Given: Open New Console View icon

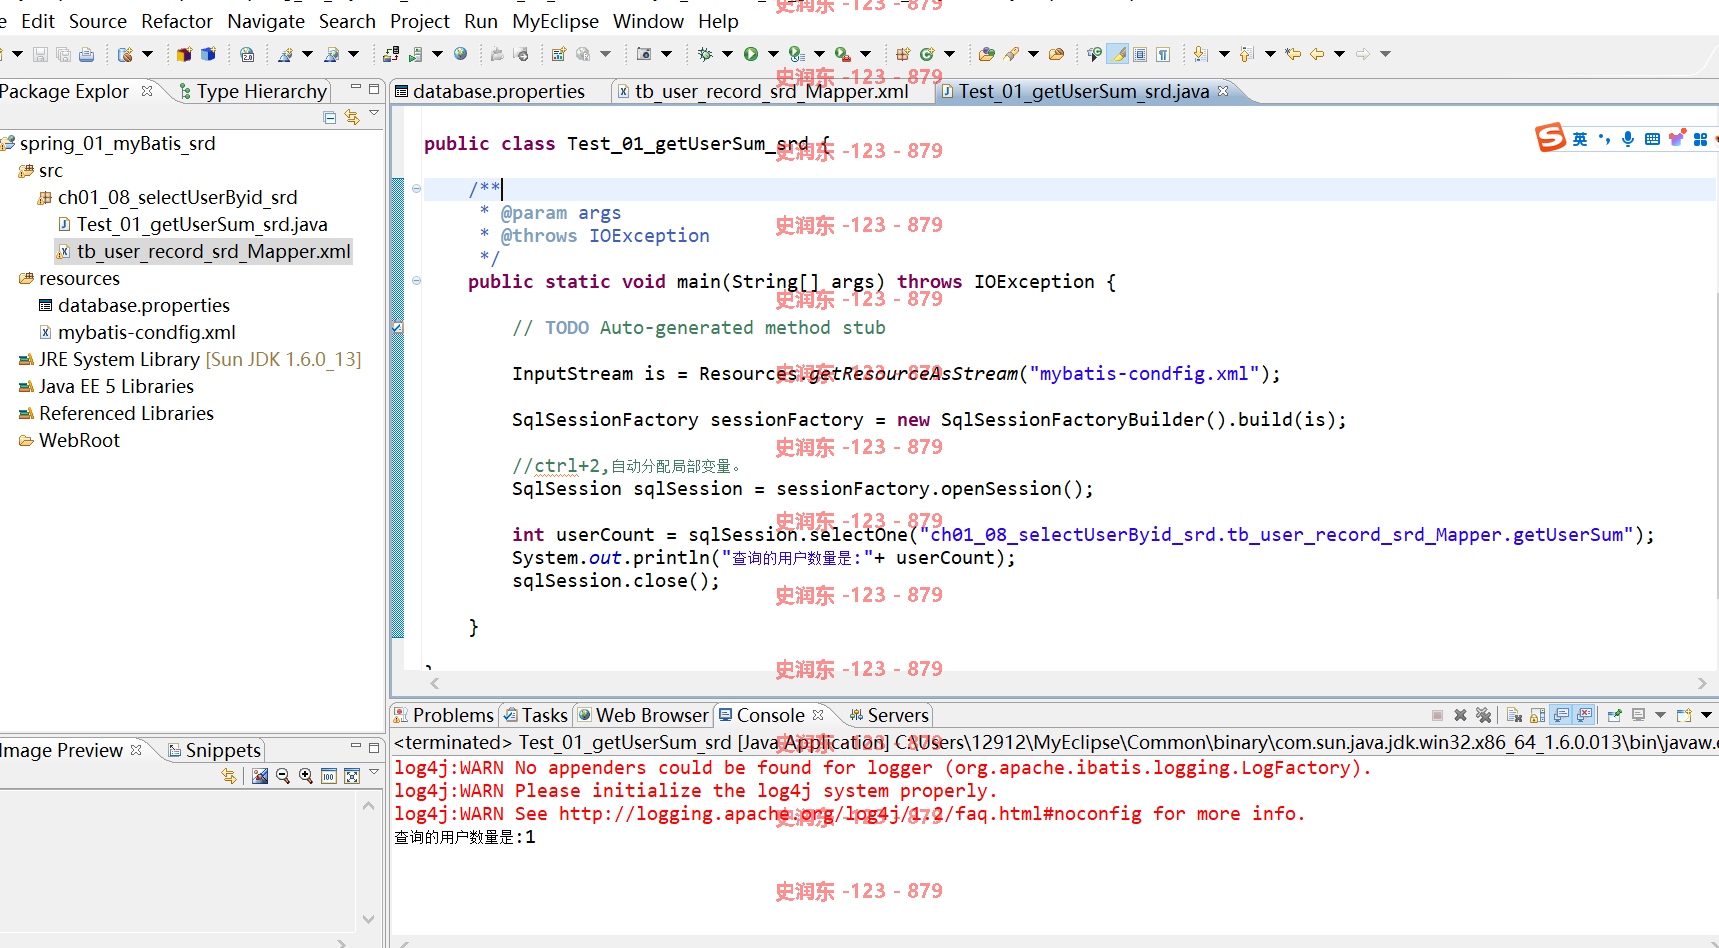Looking at the screenshot, I should click(1684, 715).
